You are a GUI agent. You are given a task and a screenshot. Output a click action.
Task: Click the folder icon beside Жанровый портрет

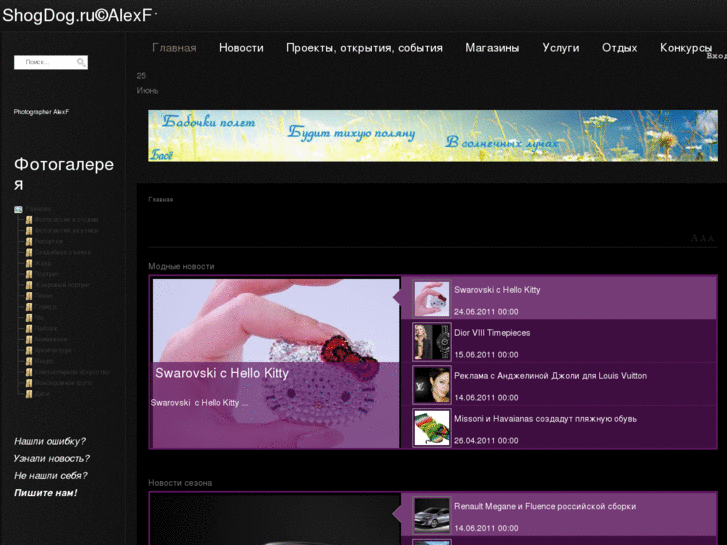tap(29, 285)
